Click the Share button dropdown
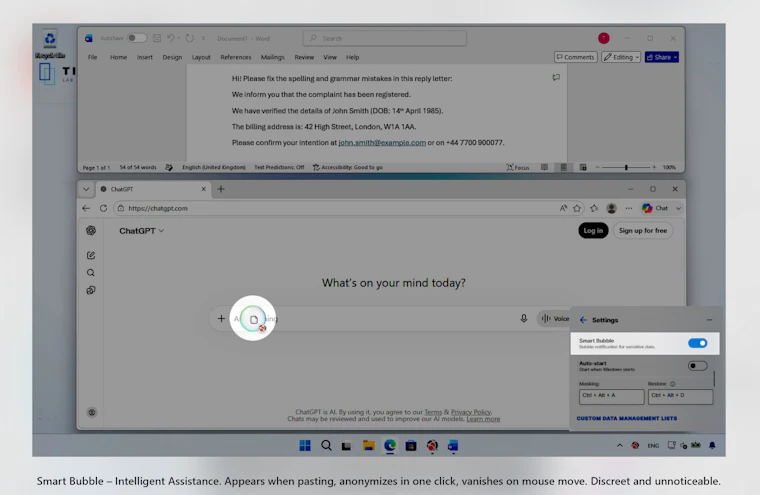The width and height of the screenshot is (760, 495). click(x=662, y=57)
